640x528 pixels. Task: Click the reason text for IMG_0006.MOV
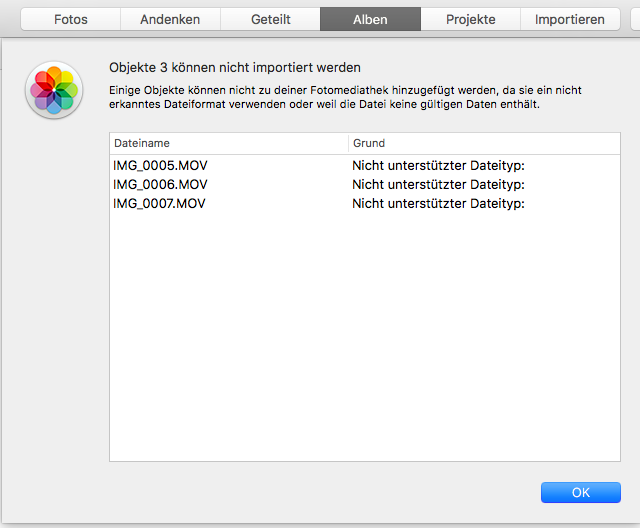pyautogui.click(x=438, y=185)
